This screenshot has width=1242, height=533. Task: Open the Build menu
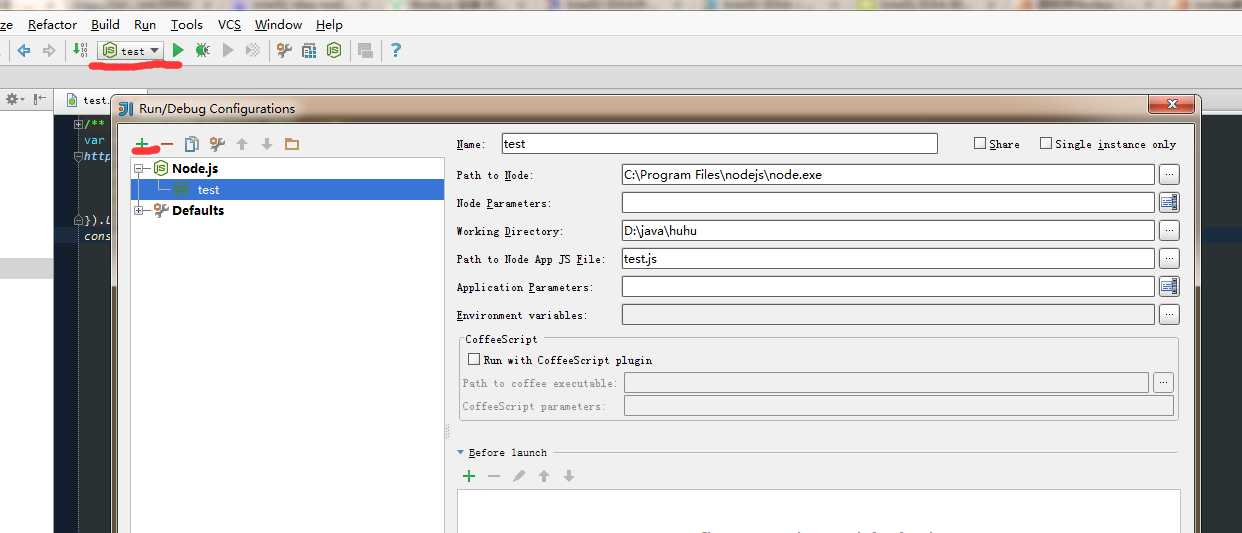coord(105,24)
